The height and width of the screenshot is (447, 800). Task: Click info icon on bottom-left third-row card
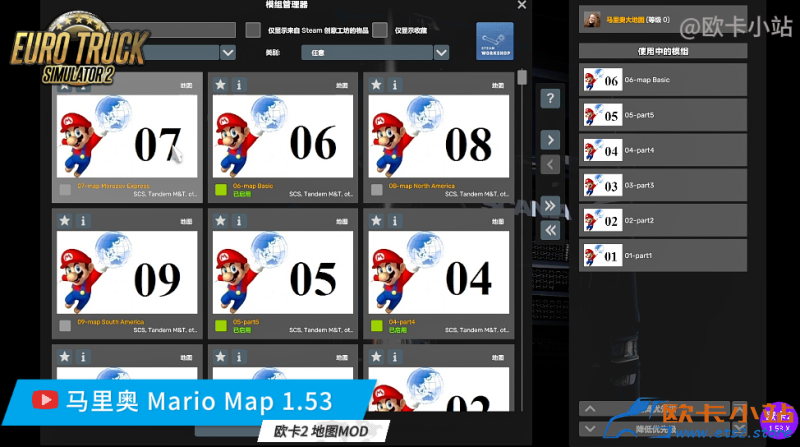point(83,357)
